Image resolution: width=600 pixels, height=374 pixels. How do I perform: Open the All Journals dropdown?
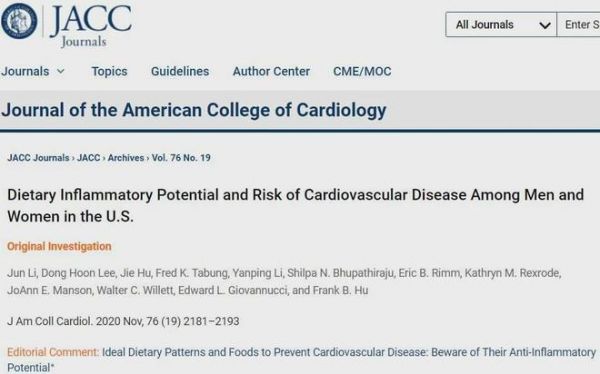[x=501, y=25]
